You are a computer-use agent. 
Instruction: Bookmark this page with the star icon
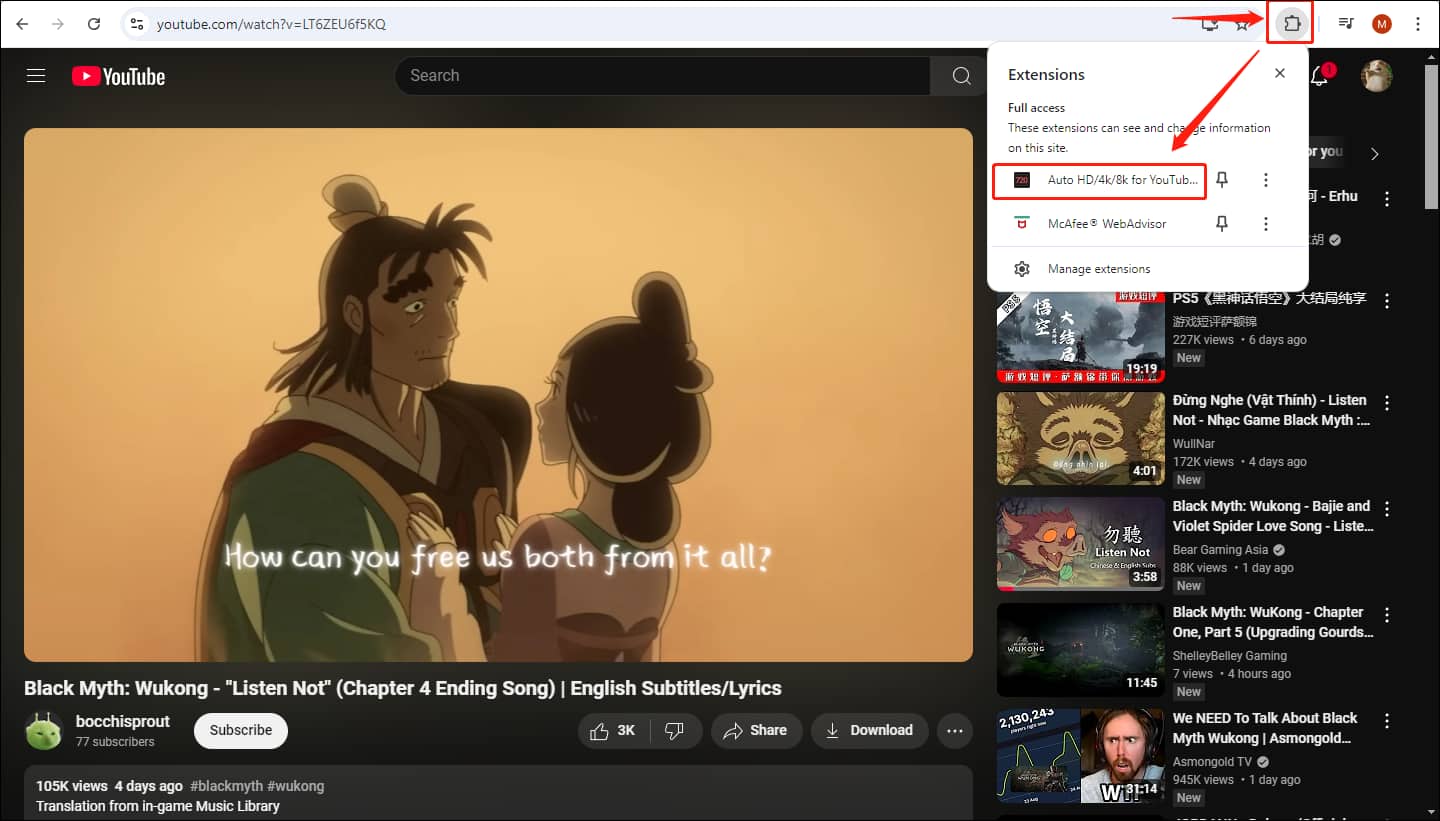pyautogui.click(x=1242, y=24)
